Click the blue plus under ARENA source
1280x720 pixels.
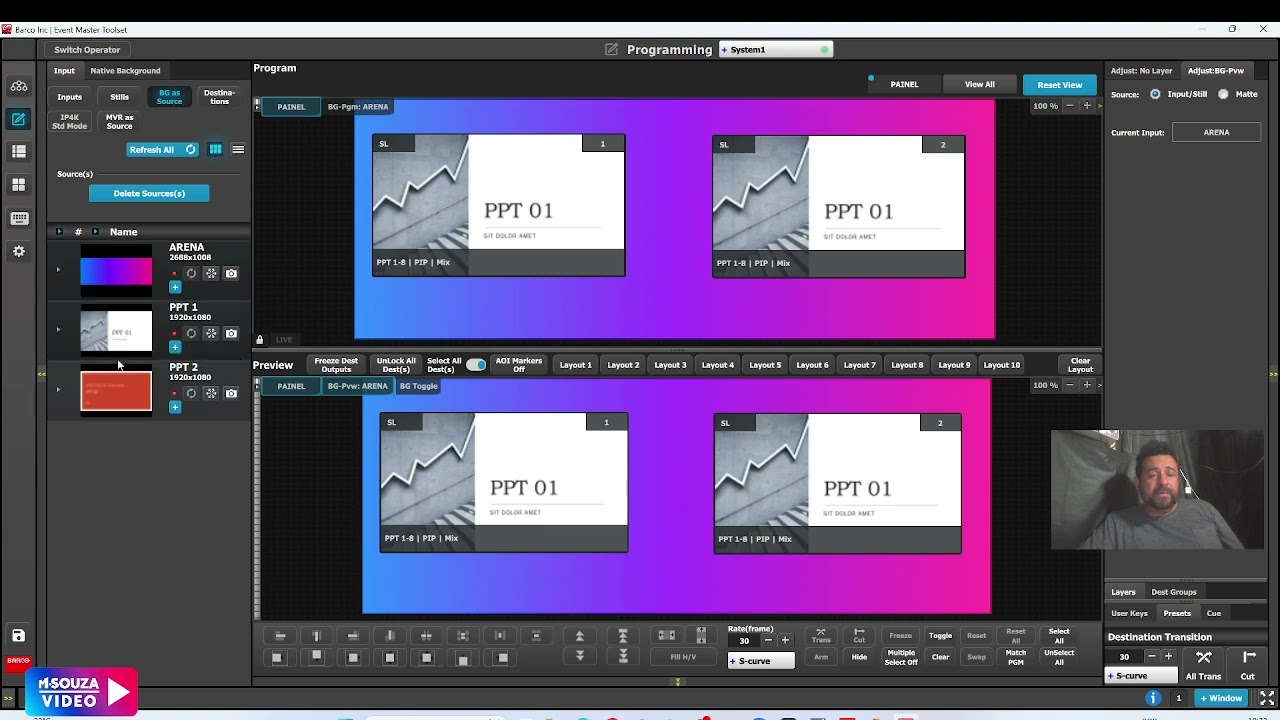(175, 287)
